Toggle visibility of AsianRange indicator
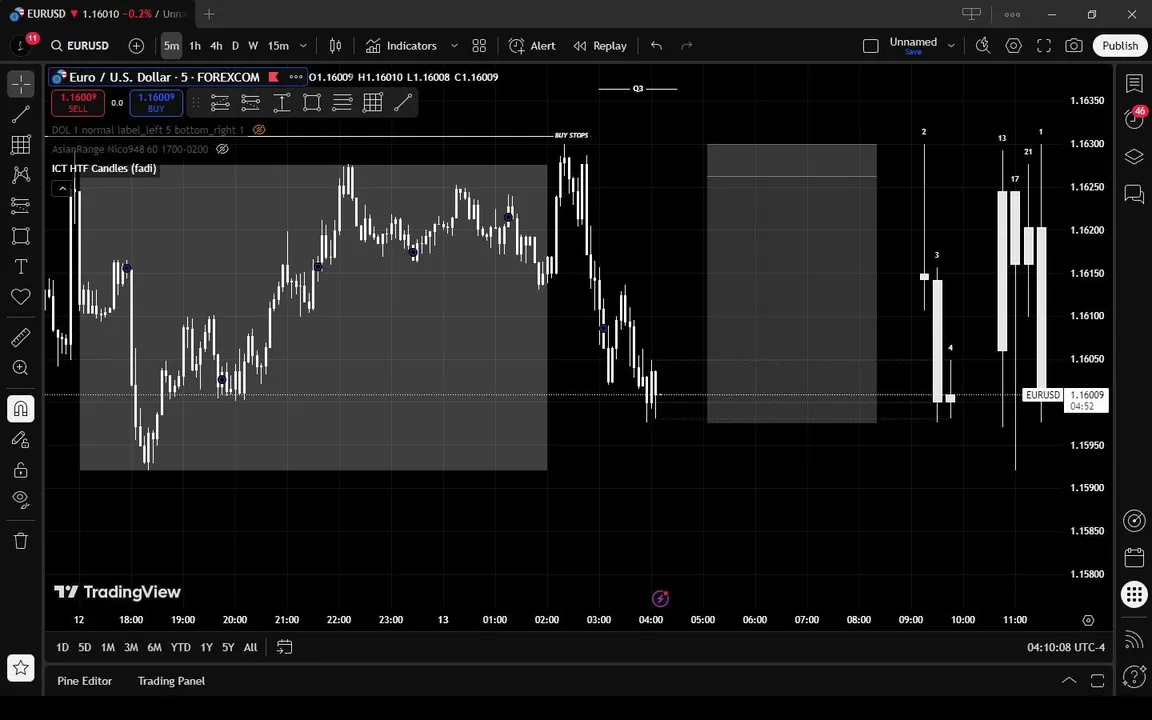Screen dimensions: 1152x720 click(x=223, y=149)
